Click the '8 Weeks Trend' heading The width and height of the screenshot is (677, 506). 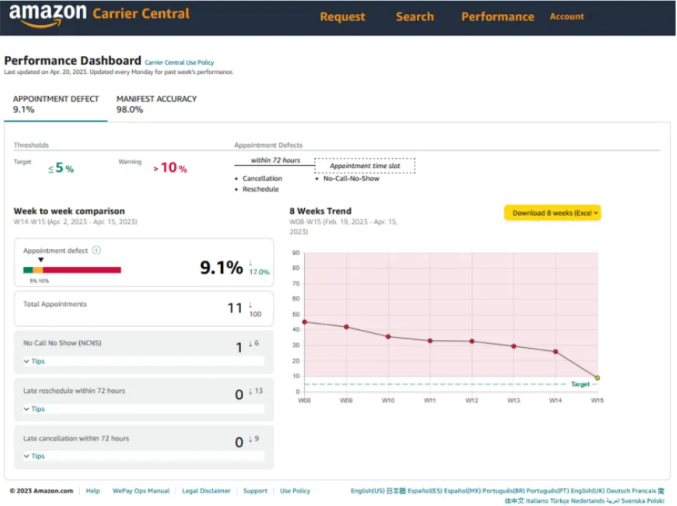[x=320, y=211]
